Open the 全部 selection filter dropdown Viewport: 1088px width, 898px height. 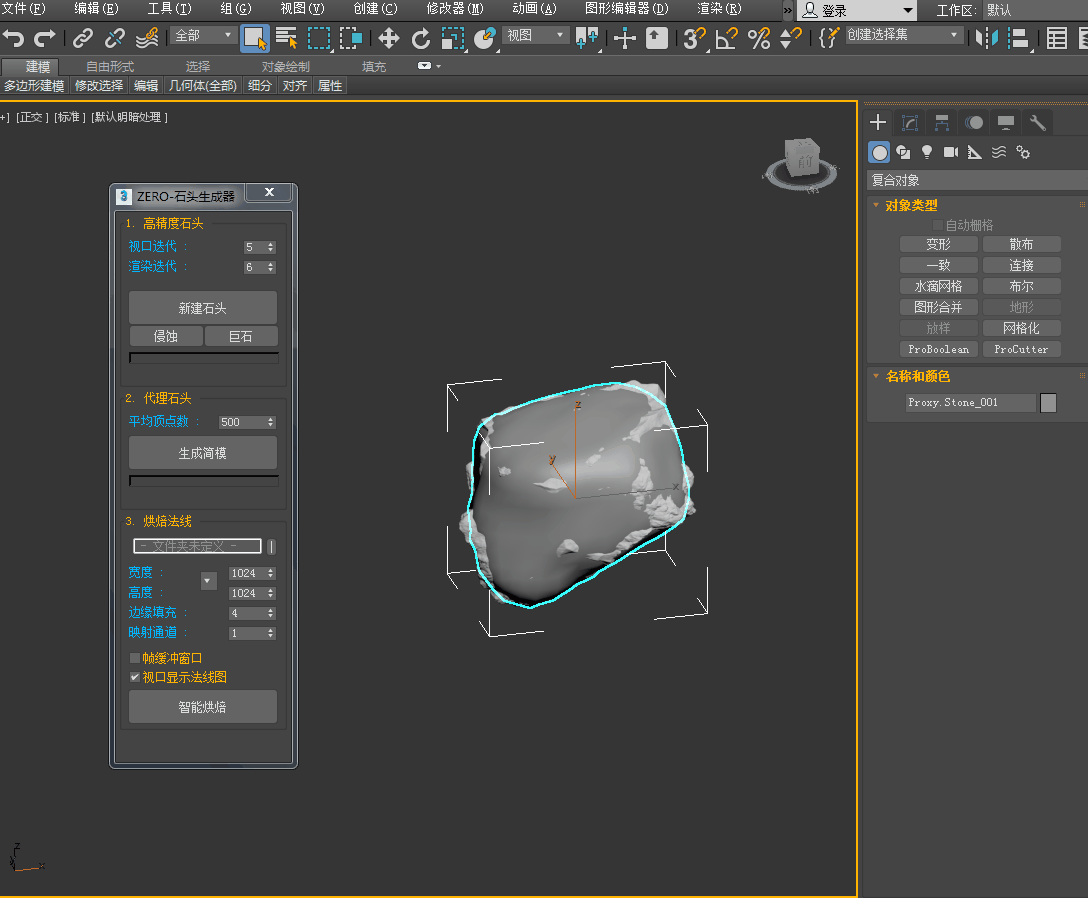click(x=204, y=36)
